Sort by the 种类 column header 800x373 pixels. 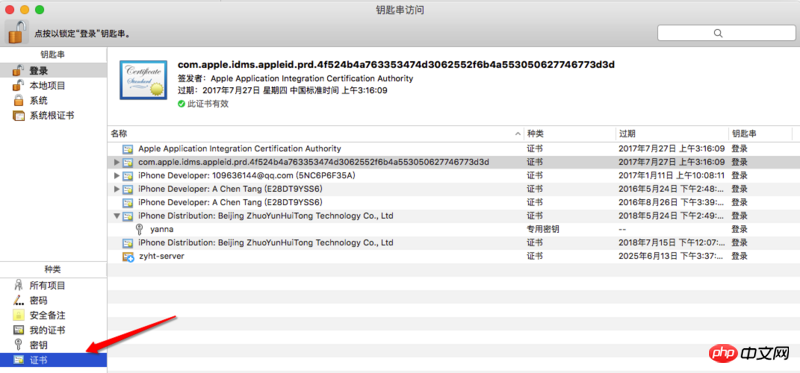tap(570, 134)
